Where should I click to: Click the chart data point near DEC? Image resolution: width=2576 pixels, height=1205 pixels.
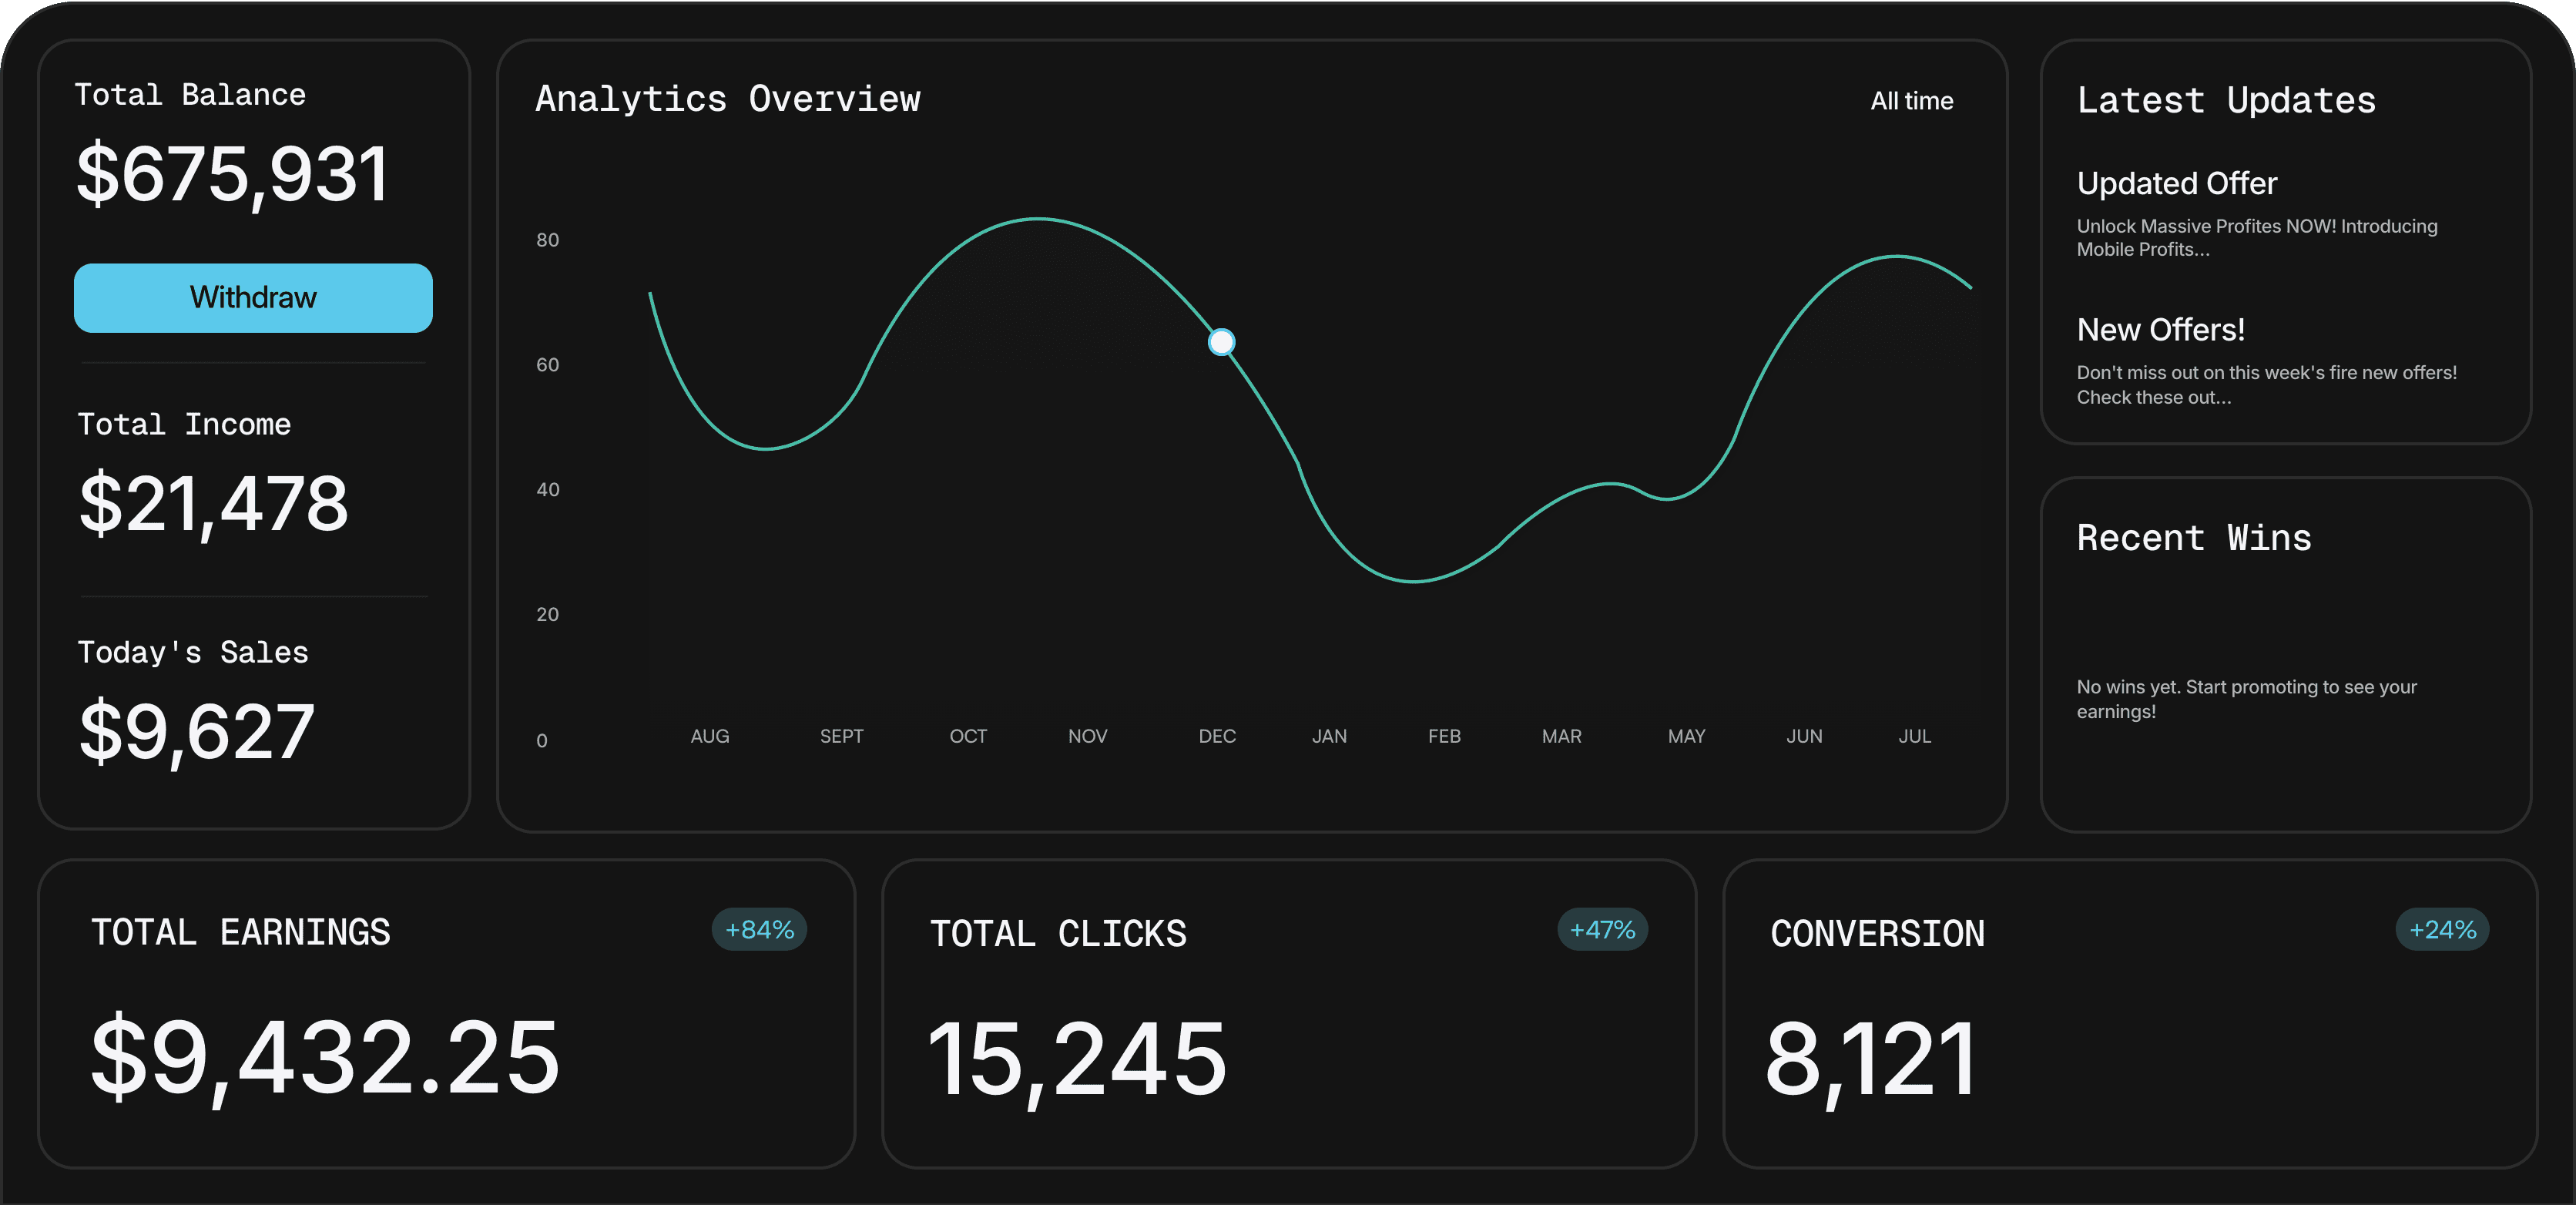click(x=1221, y=342)
